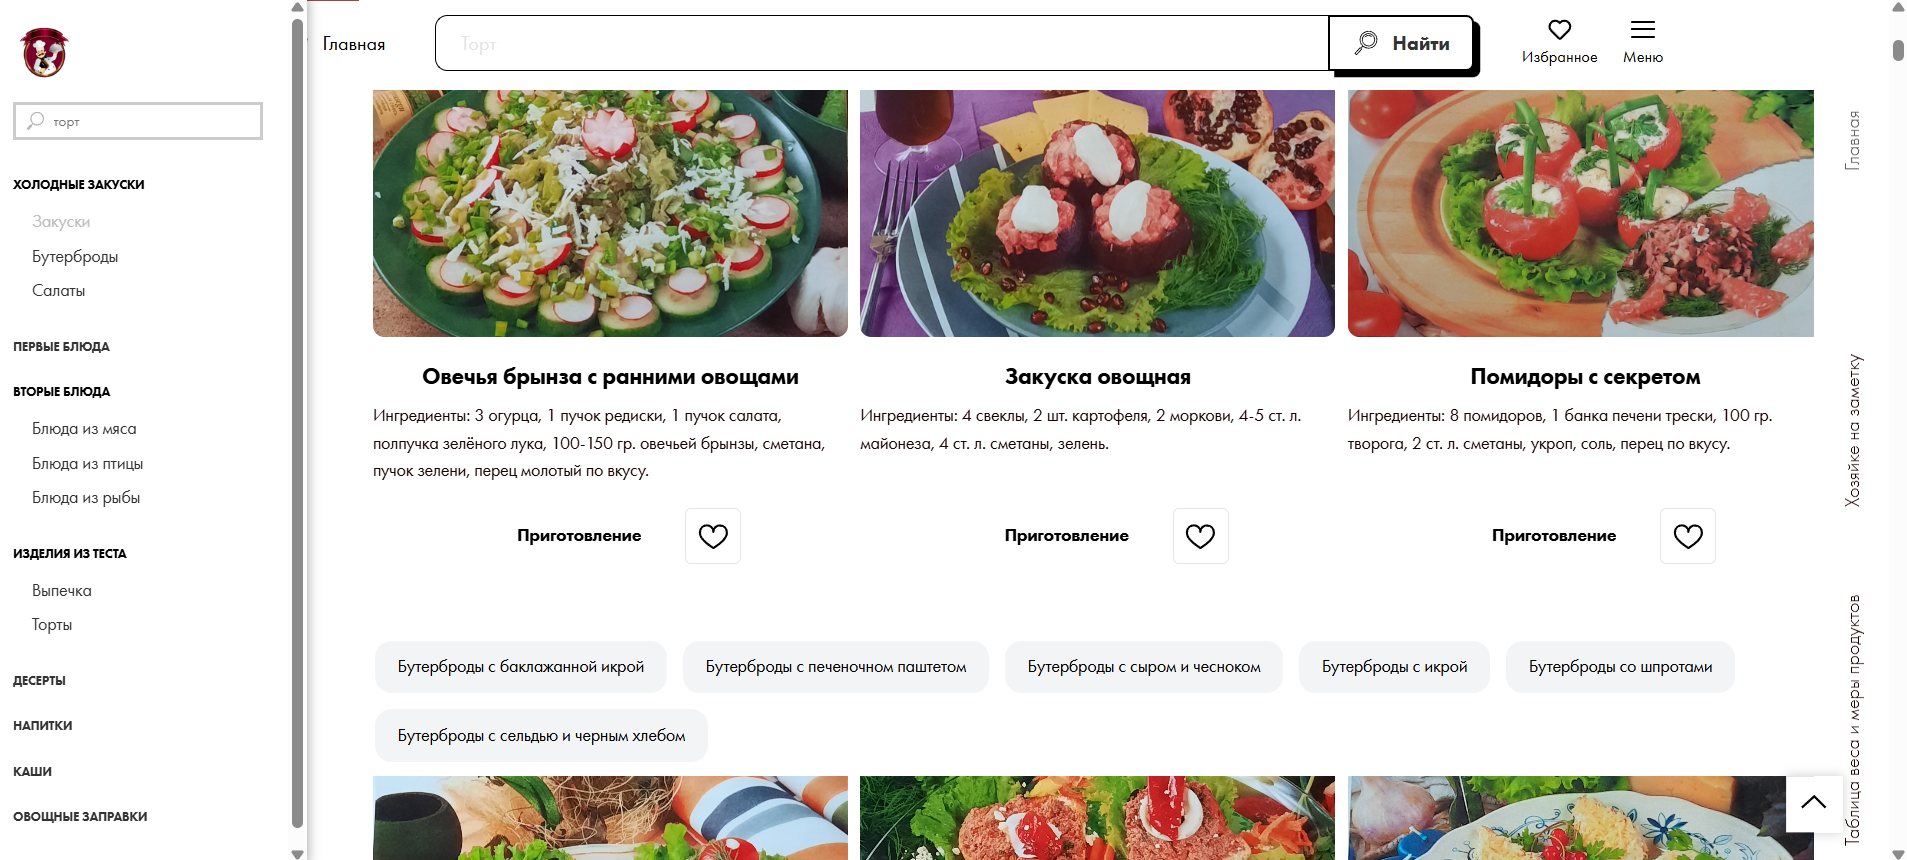This screenshot has height=860, width=1907.
Task: Expand the НАПИТКИ sidebar category
Action: (42, 726)
